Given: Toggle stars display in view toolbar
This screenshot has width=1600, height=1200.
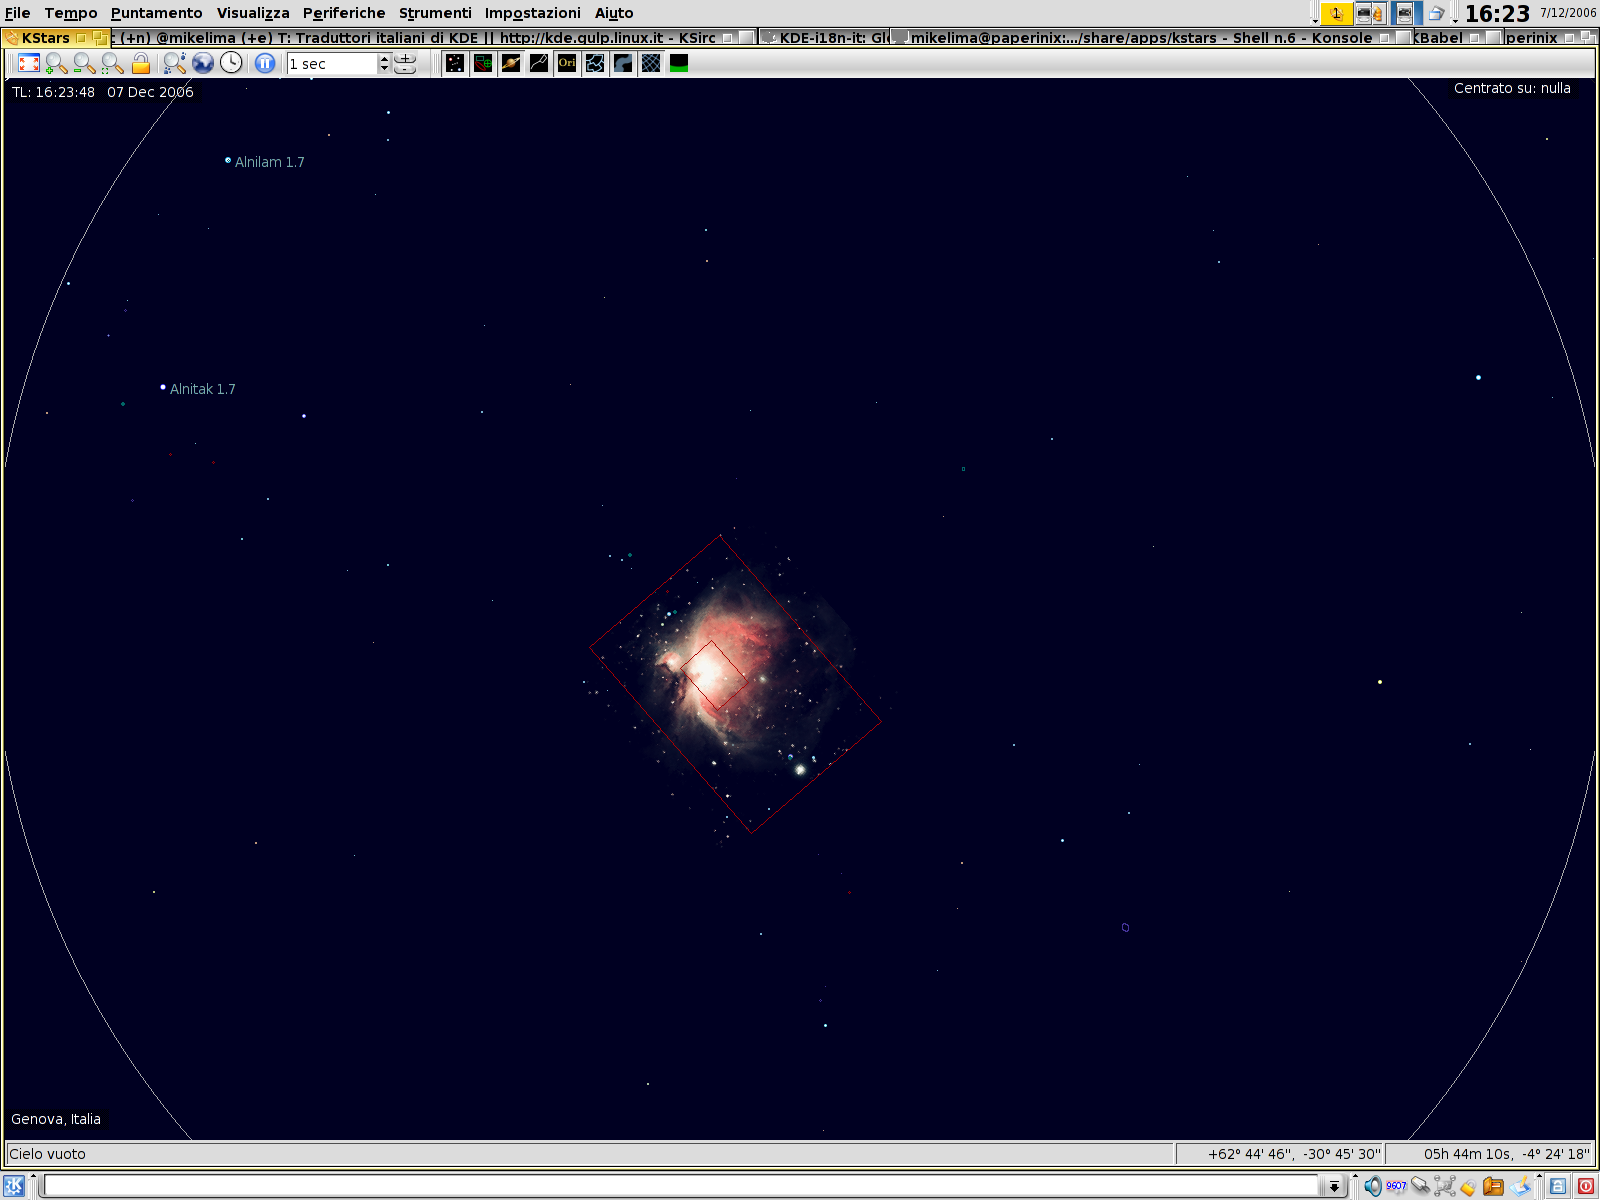Looking at the screenshot, I should [x=455, y=63].
